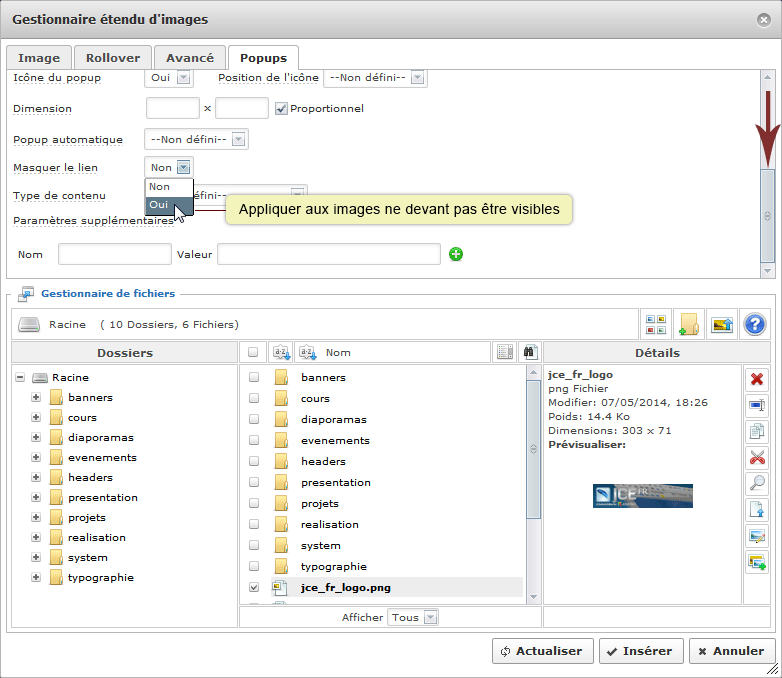Switch to the Avancé tab
Screen dimensions: 782x678
pyautogui.click(x=189, y=58)
